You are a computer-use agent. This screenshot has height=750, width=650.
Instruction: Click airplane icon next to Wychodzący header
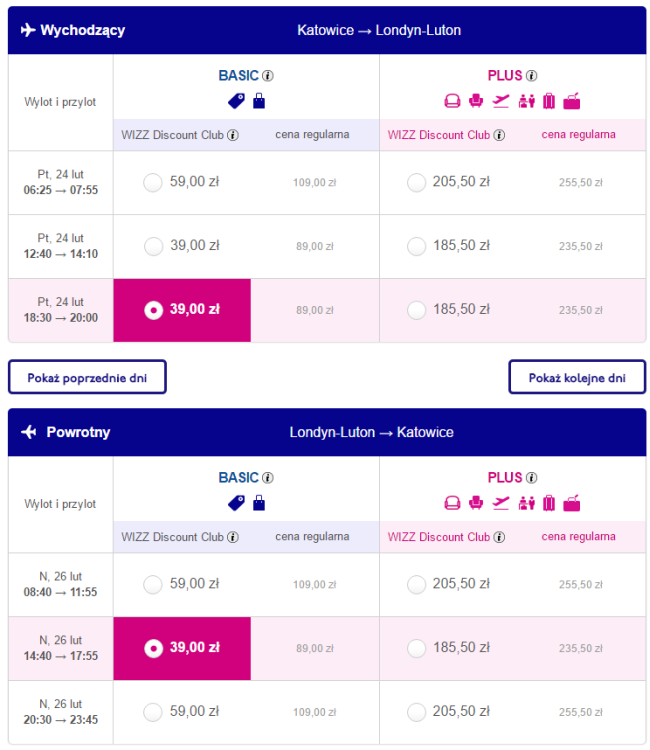pos(27,30)
